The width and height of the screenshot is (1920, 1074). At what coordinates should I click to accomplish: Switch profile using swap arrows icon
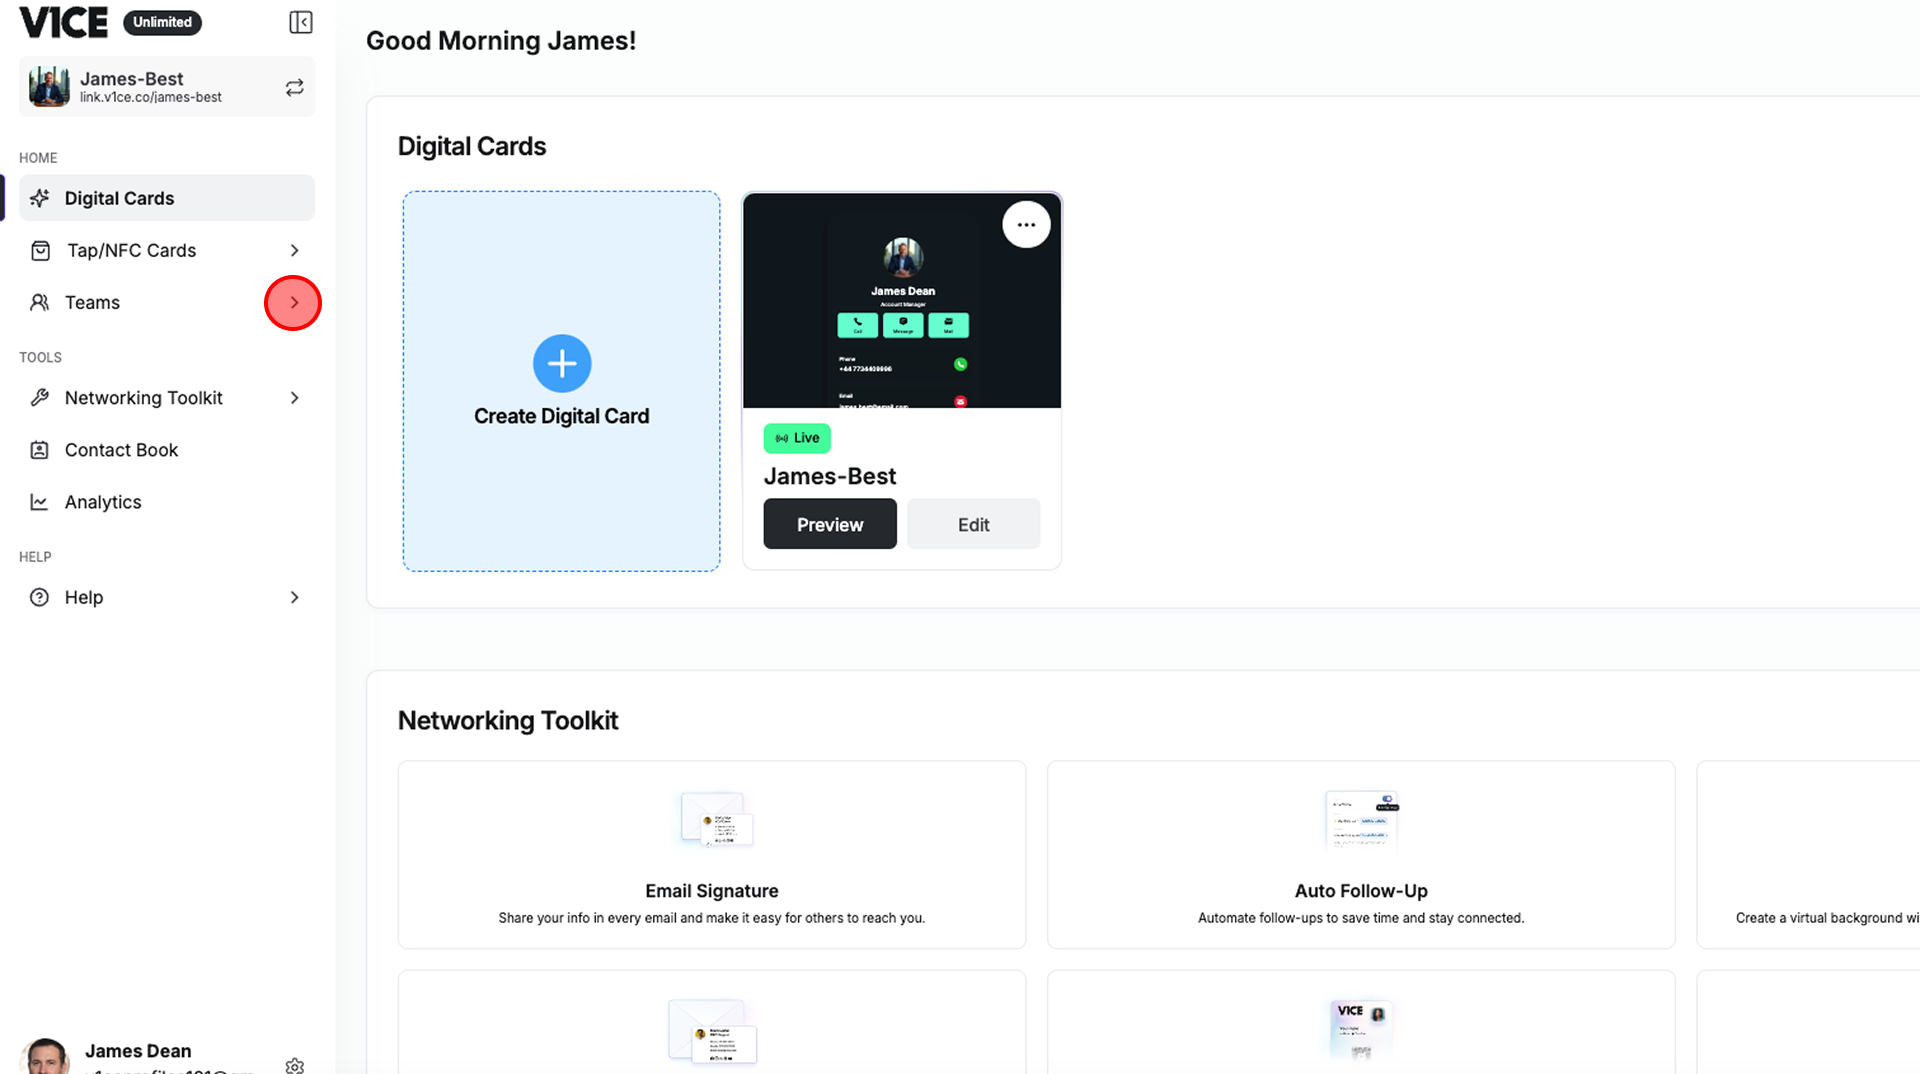tap(294, 88)
